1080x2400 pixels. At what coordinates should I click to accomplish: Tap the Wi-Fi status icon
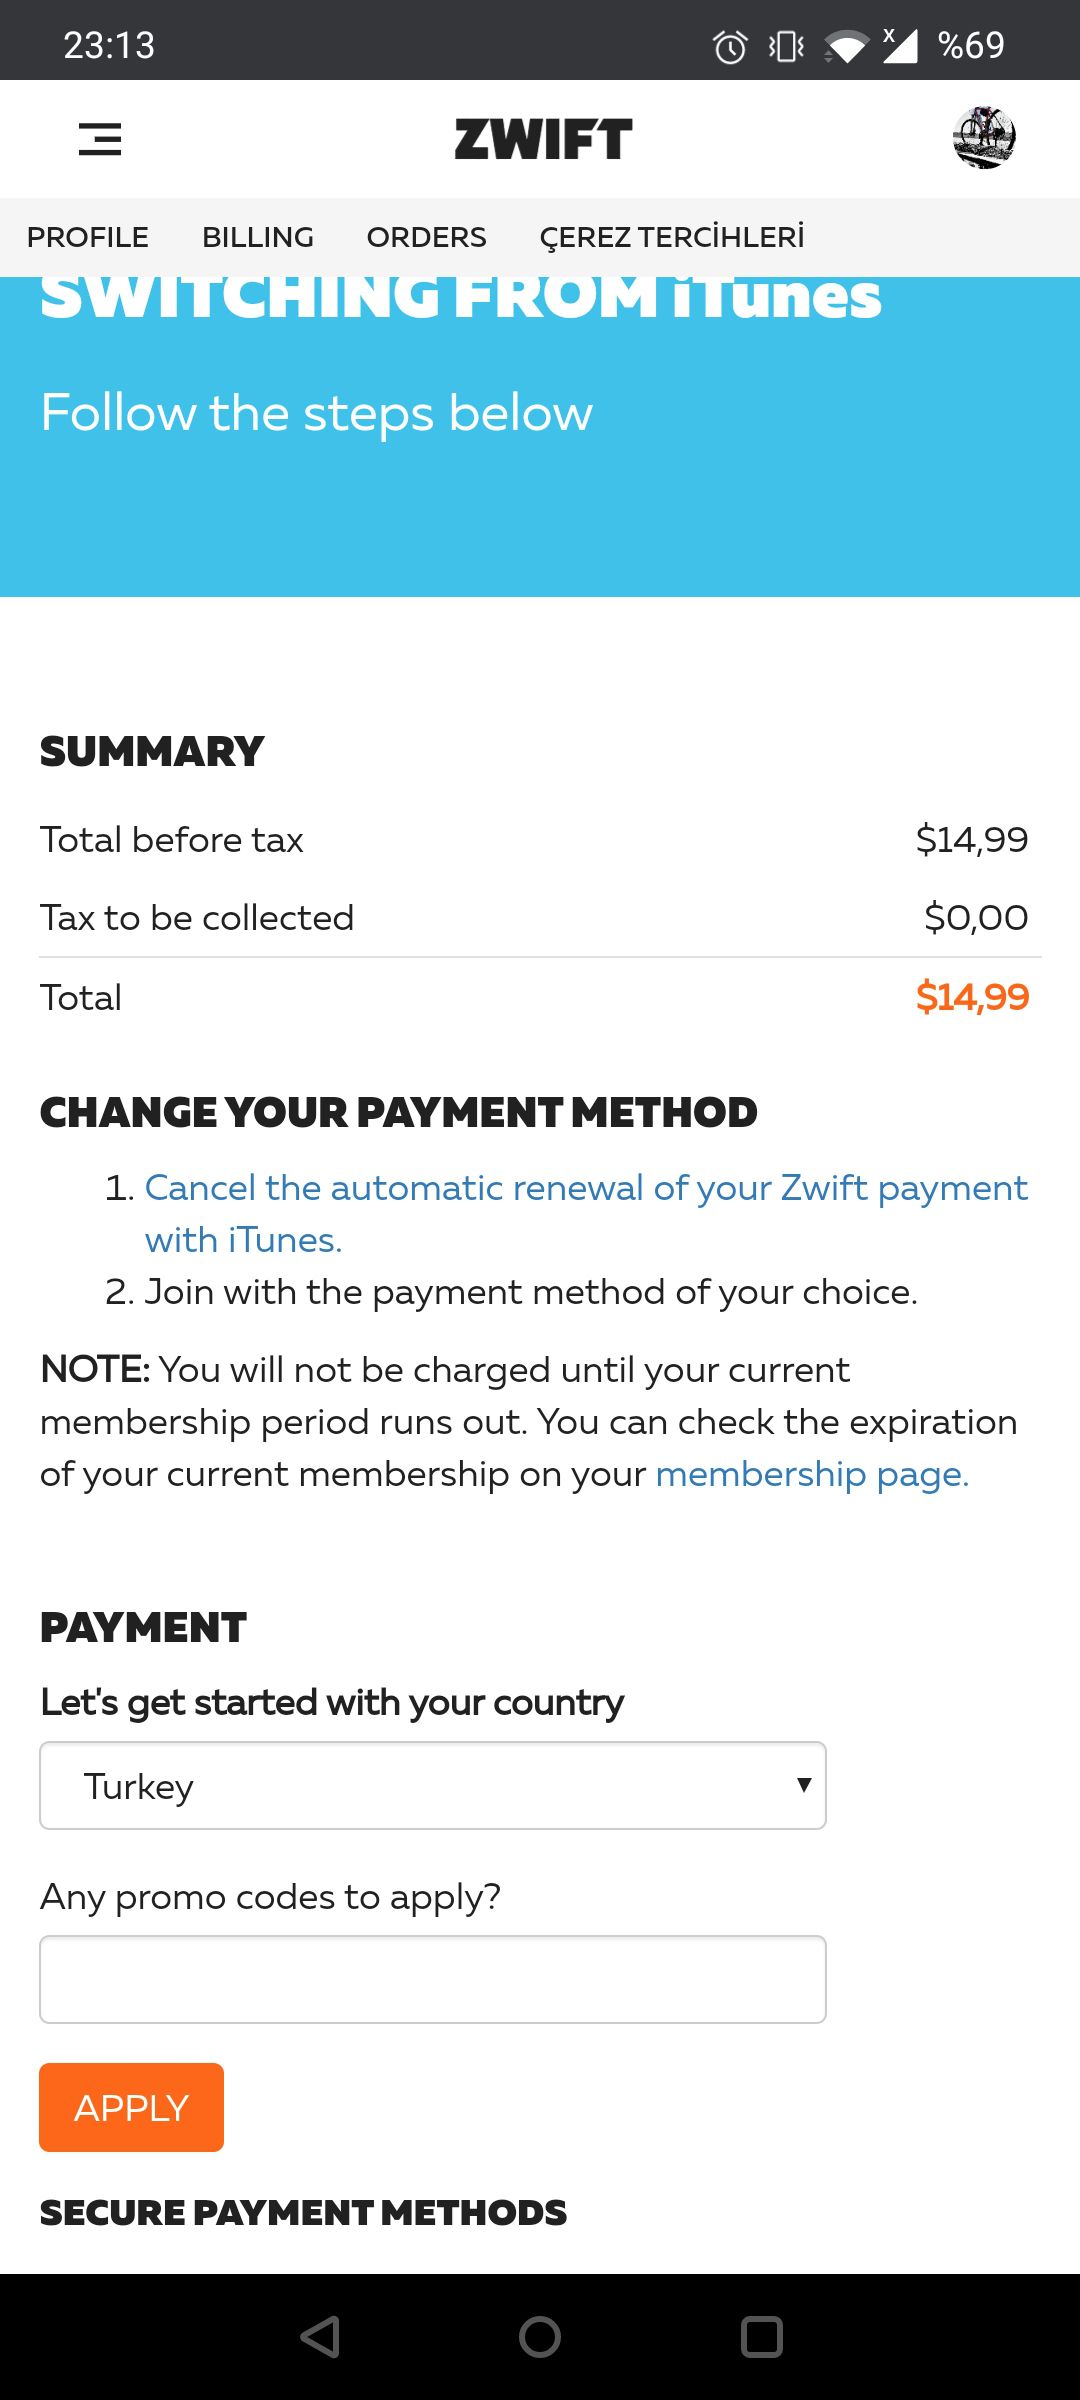click(846, 46)
